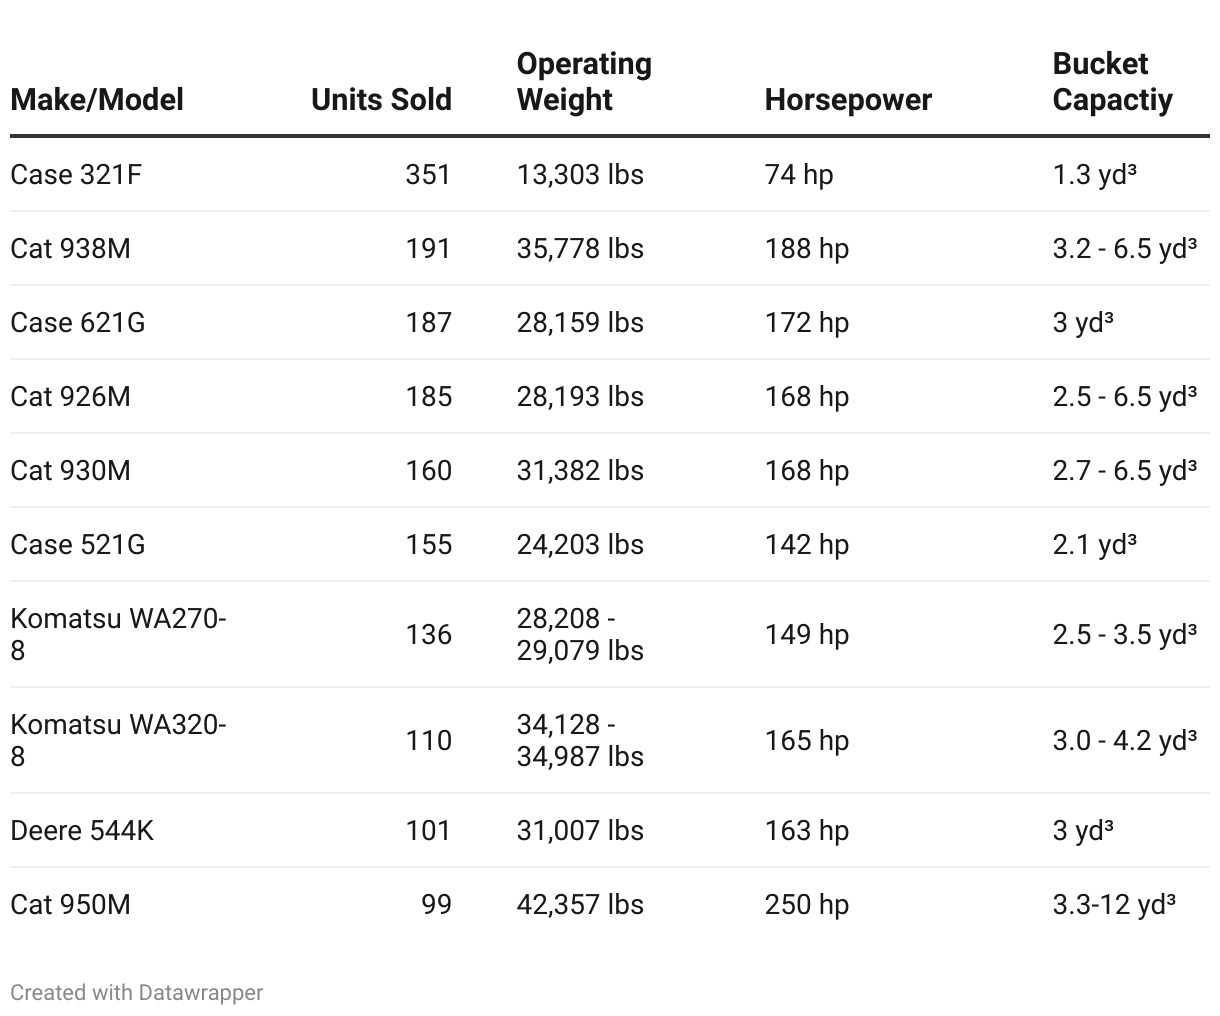Click the Operating Weight column header
Viewport: 1220px width, 1016px height.
[x=584, y=82]
